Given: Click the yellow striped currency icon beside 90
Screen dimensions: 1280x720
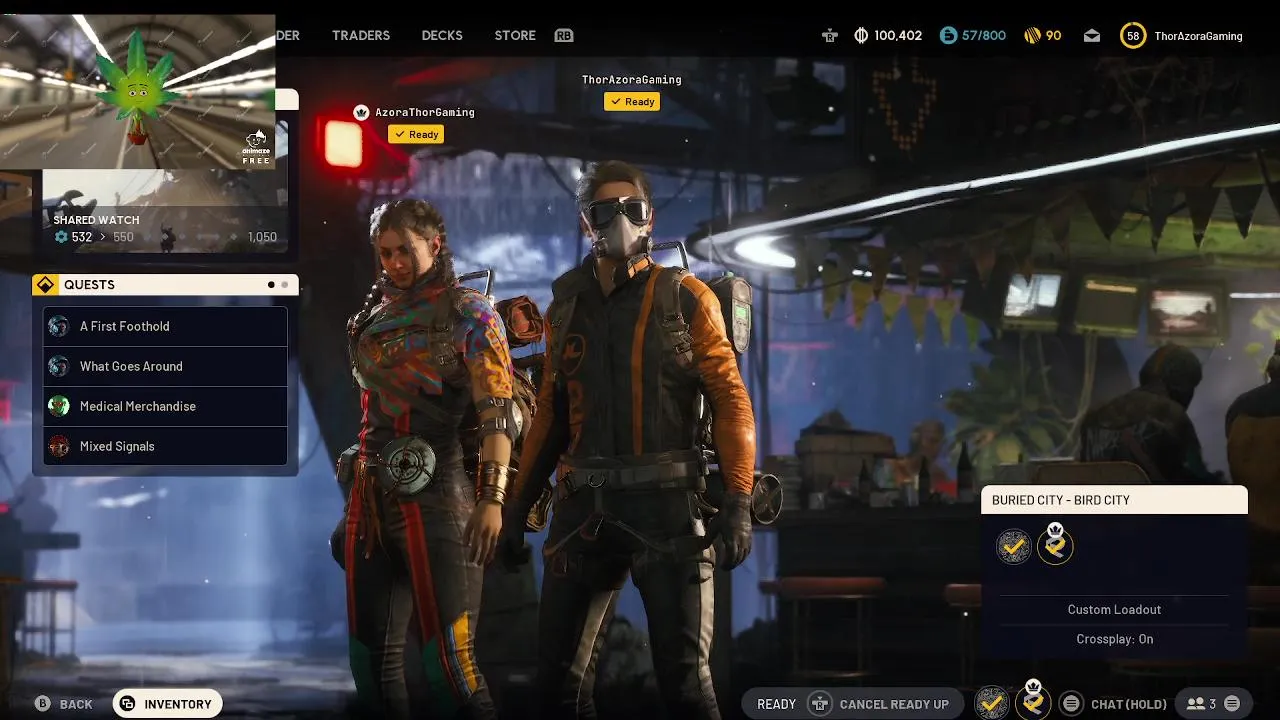Looking at the screenshot, I should [1033, 36].
